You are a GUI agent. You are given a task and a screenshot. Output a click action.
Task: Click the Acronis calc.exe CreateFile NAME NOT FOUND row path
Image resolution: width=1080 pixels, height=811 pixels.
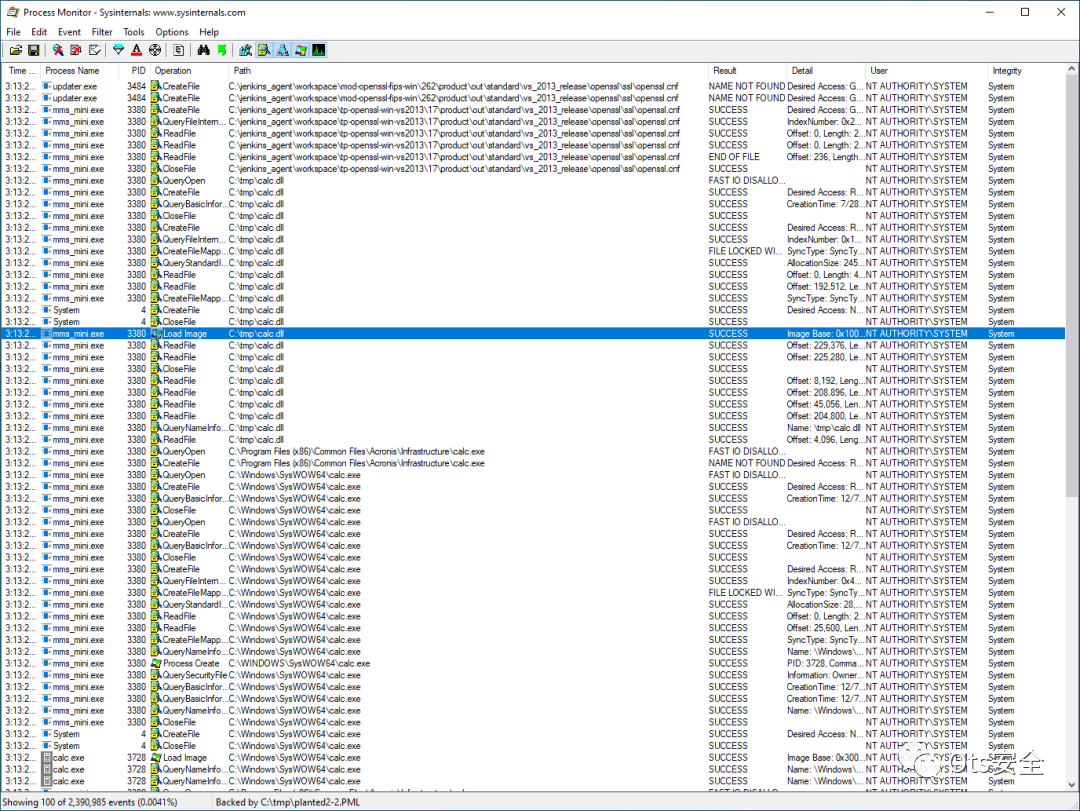pos(357,463)
